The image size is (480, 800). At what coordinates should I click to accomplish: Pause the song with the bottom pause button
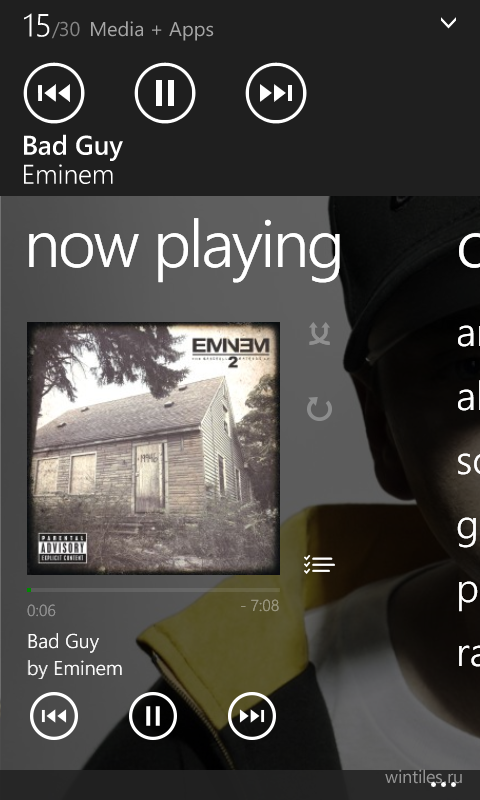pos(153,716)
